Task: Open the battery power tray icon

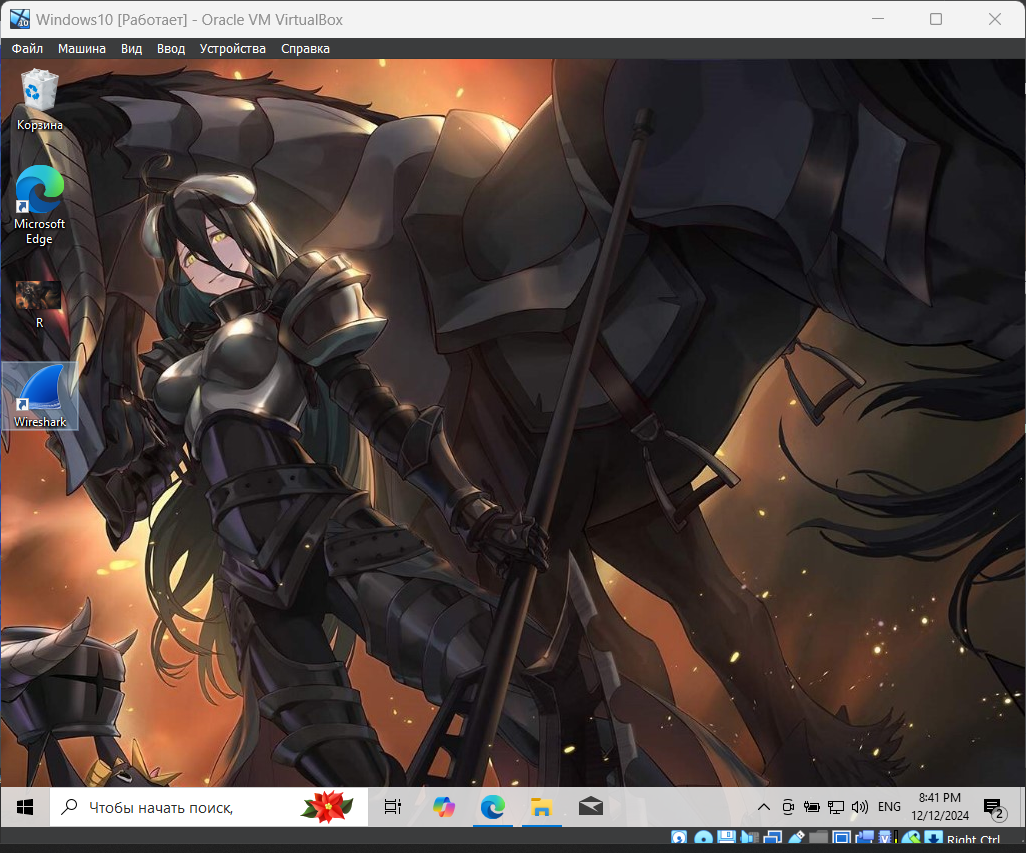Action: click(811, 807)
